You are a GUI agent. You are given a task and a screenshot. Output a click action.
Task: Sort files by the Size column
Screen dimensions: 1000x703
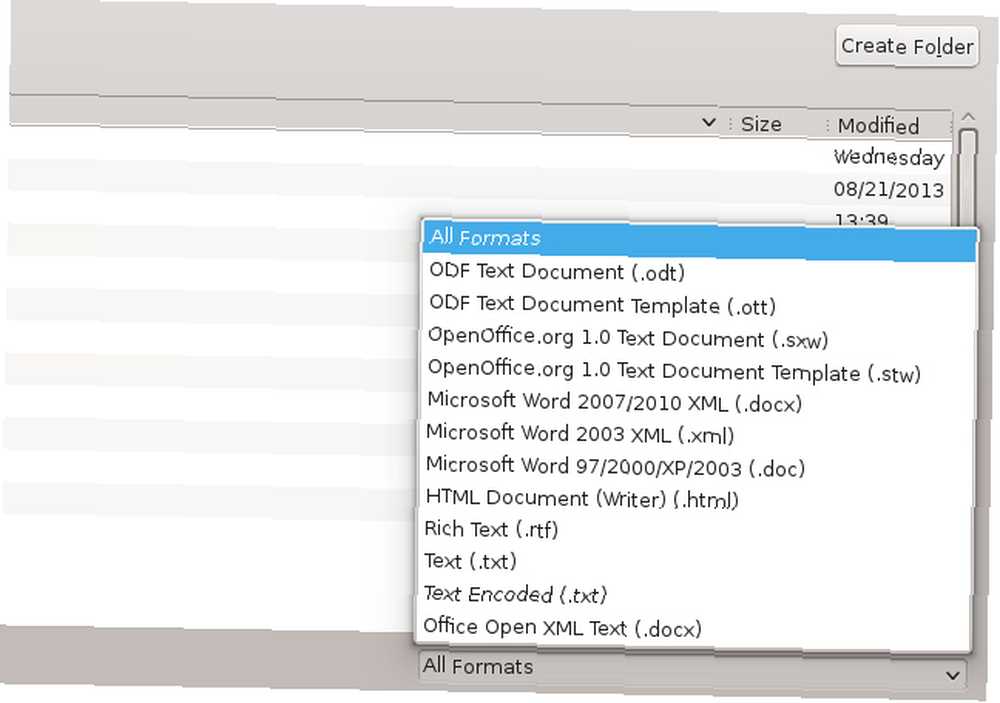(x=777, y=124)
